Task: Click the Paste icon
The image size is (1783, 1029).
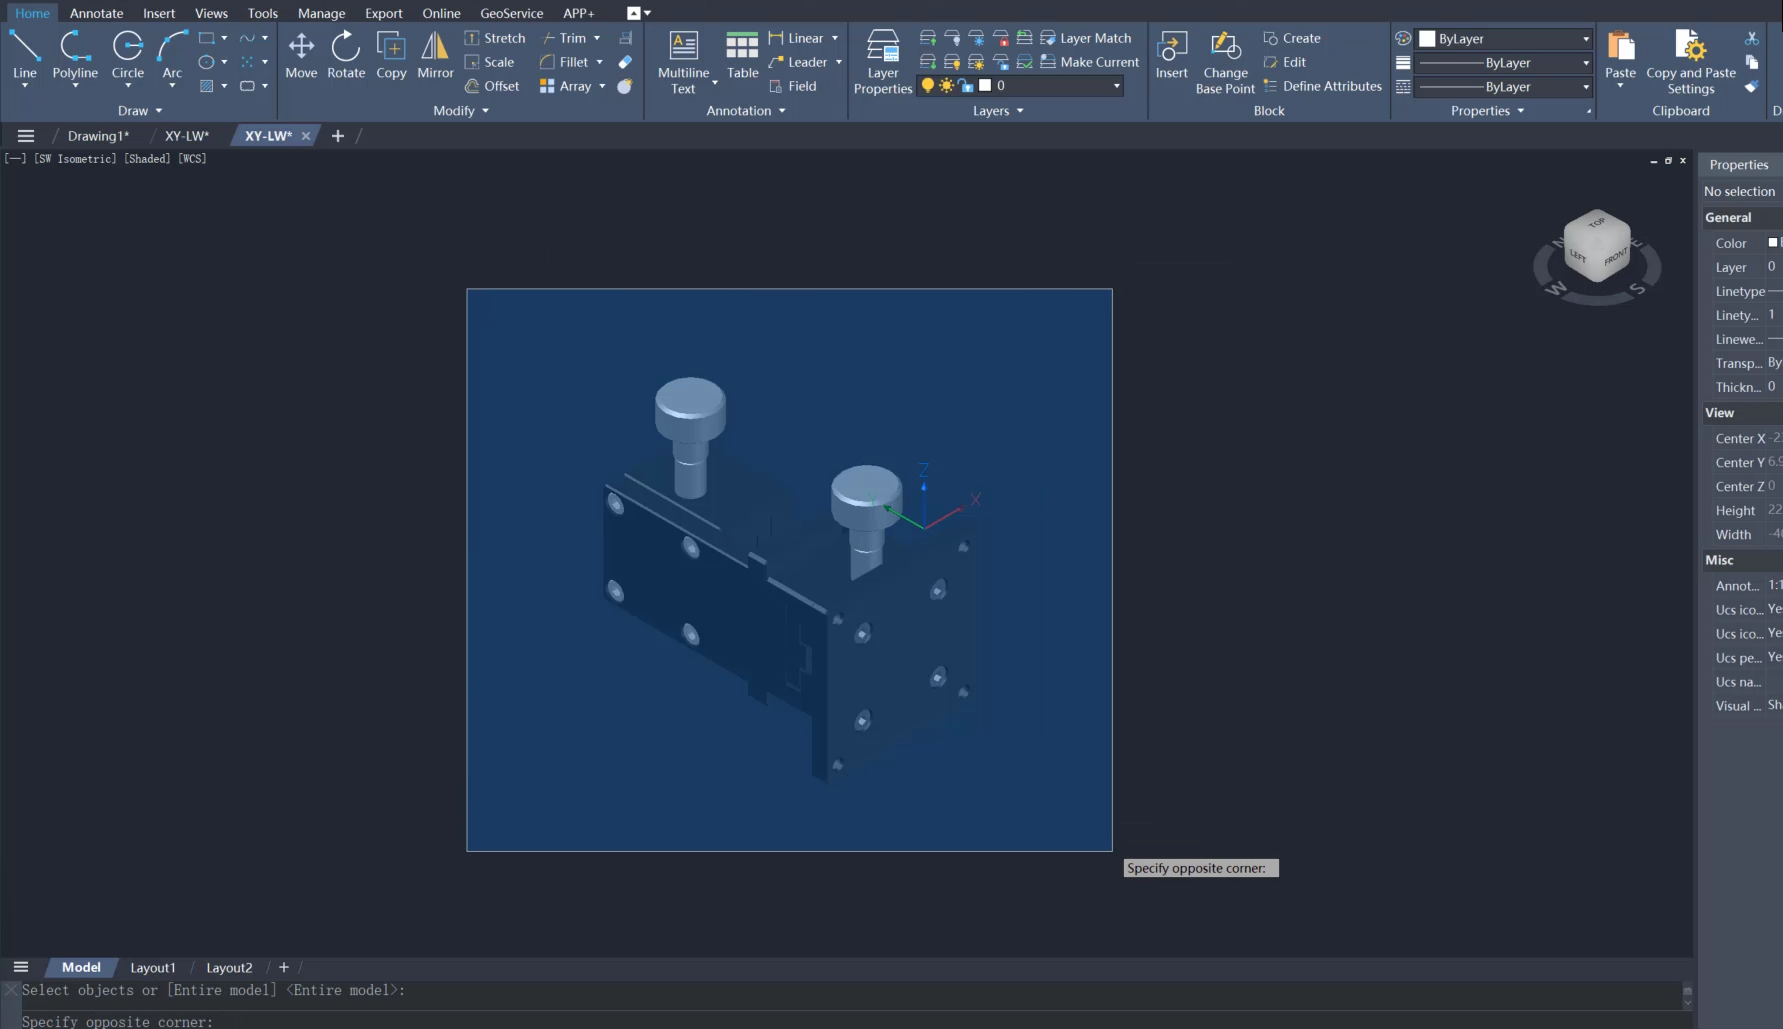Action: [1620, 55]
